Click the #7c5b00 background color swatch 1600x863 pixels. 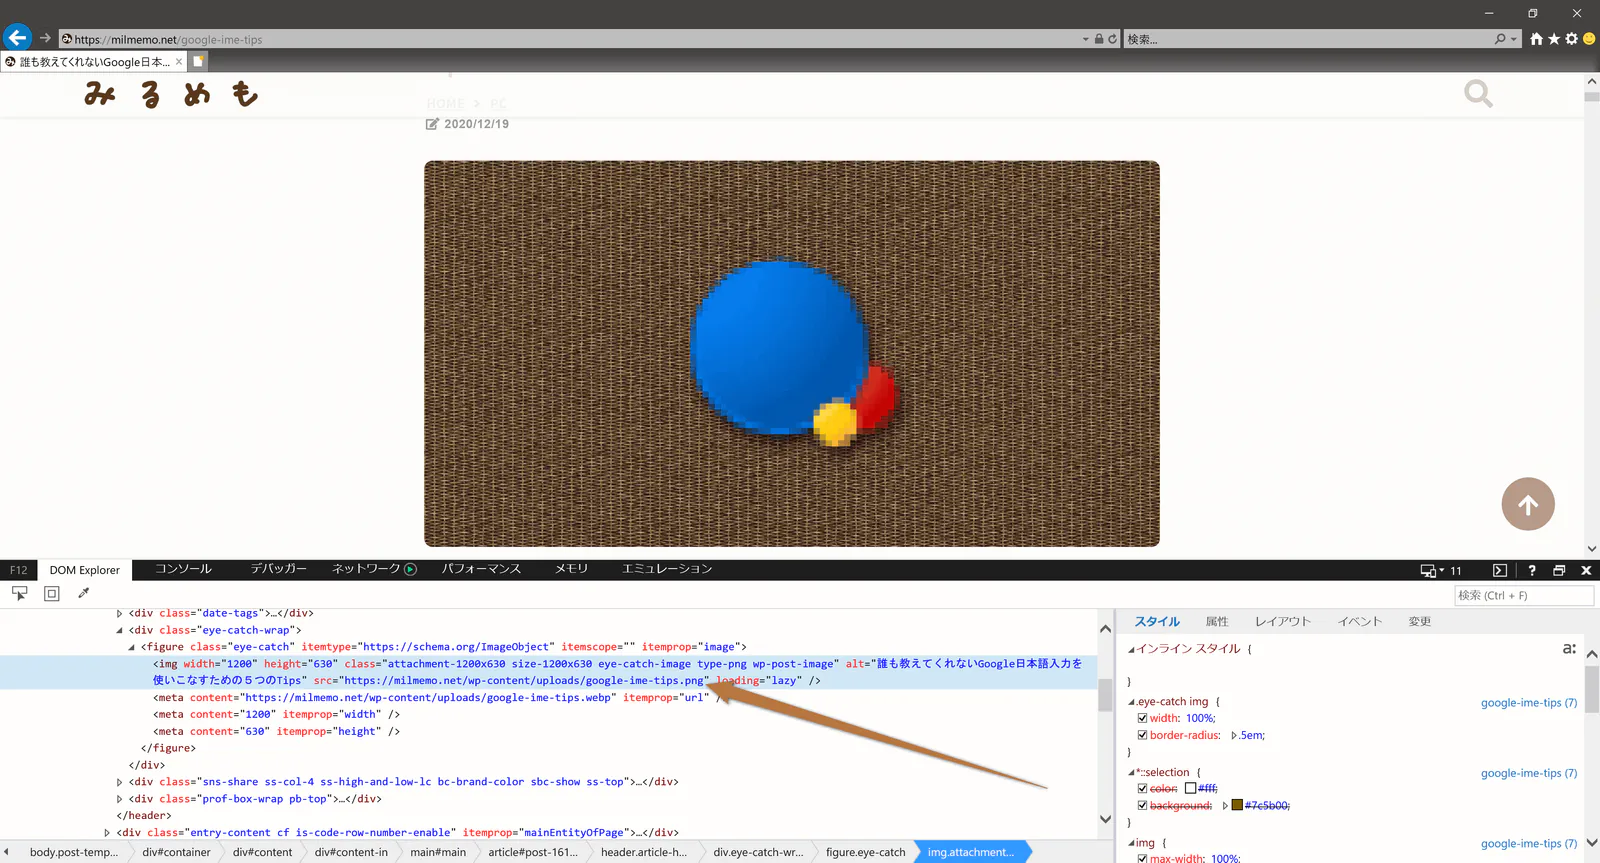(1237, 805)
